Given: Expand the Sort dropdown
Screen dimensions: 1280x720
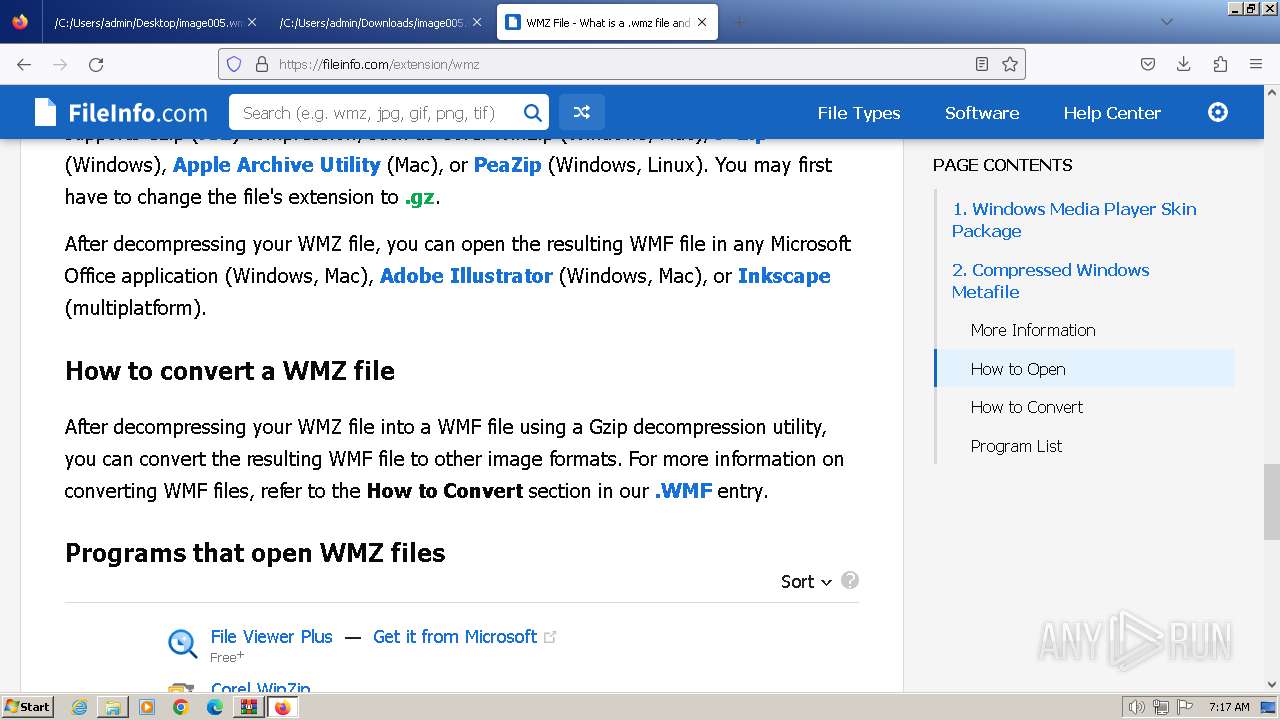Looking at the screenshot, I should point(806,582).
